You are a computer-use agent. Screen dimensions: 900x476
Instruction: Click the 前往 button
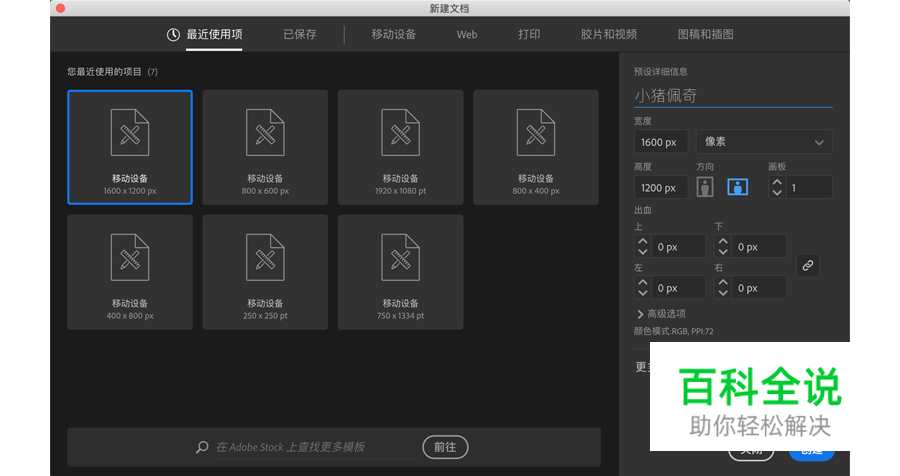445,448
